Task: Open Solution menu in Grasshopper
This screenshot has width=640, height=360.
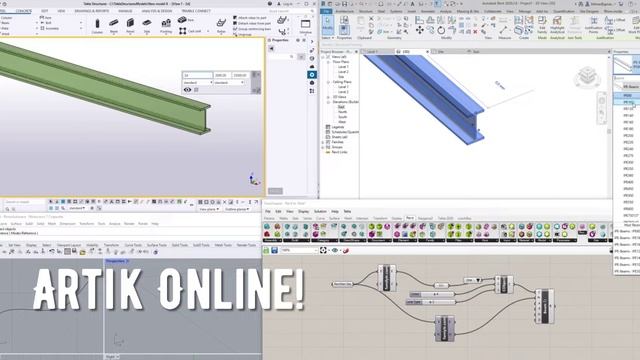Action: [320, 211]
